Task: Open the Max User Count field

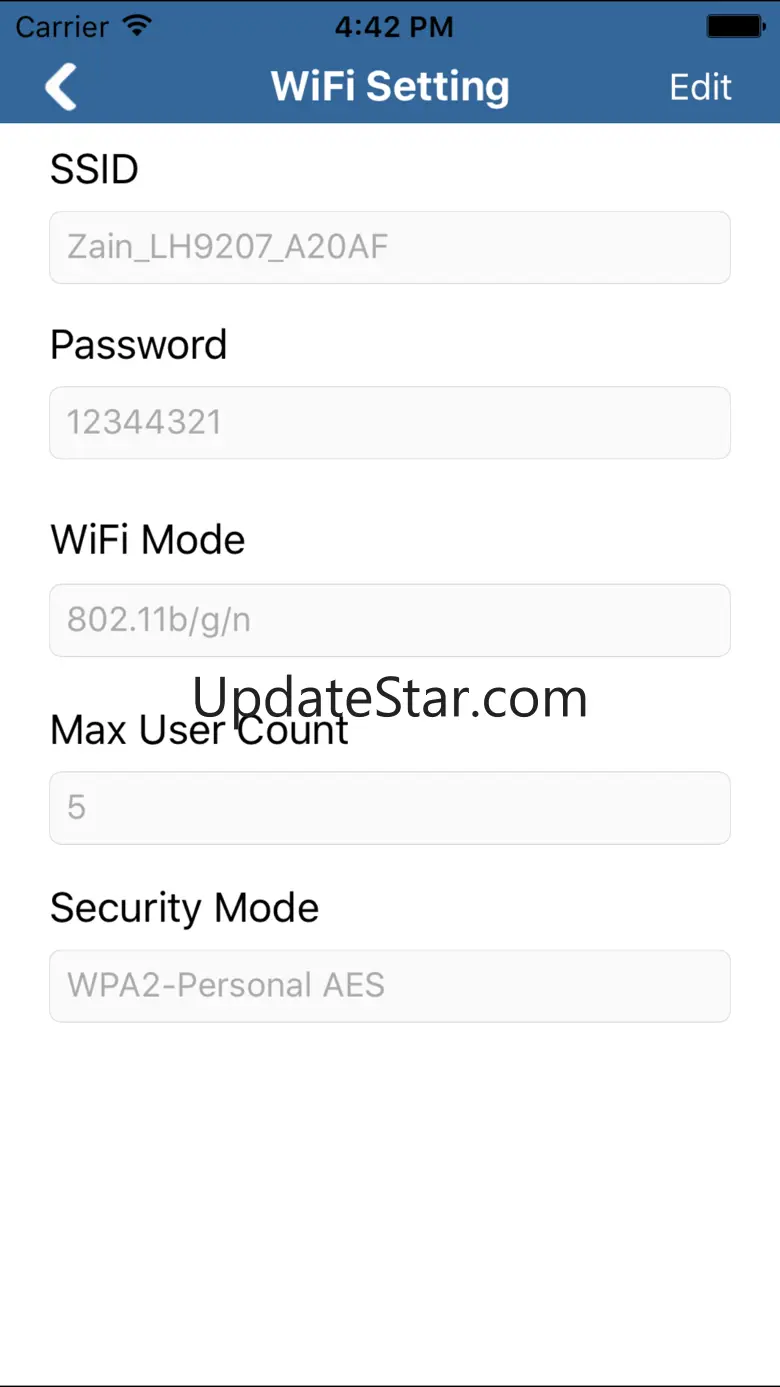Action: pyautogui.click(x=390, y=808)
